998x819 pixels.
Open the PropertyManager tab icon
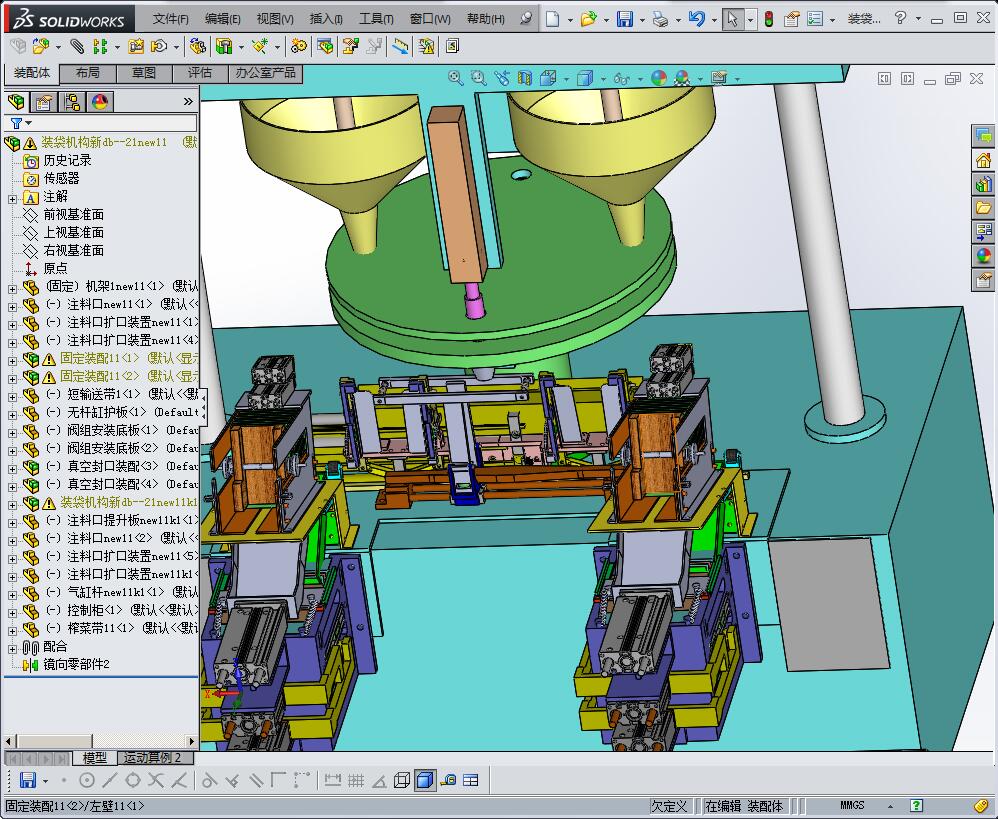click(44, 102)
